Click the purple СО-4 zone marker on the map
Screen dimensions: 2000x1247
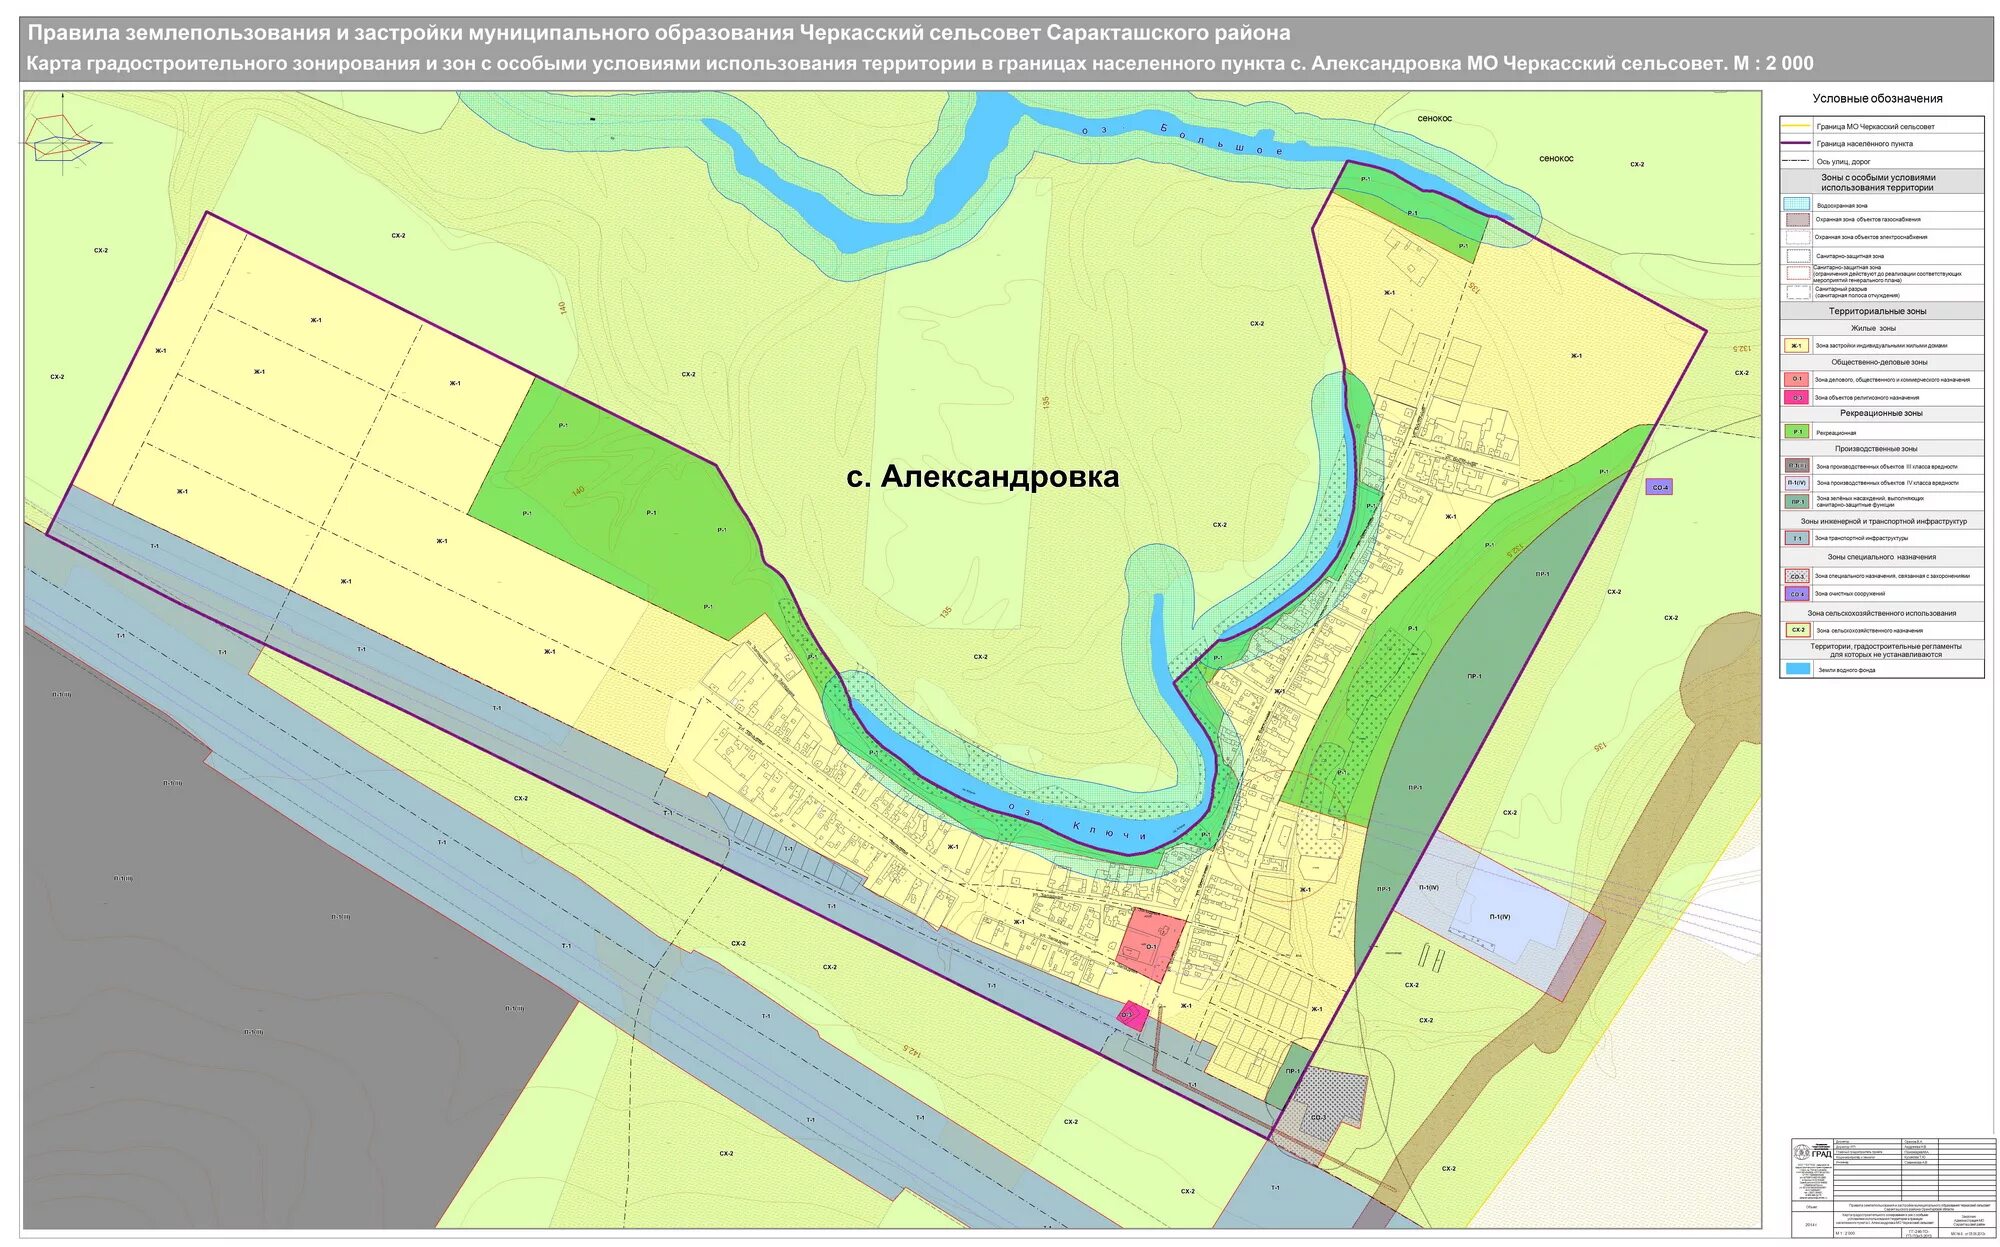click(1658, 487)
